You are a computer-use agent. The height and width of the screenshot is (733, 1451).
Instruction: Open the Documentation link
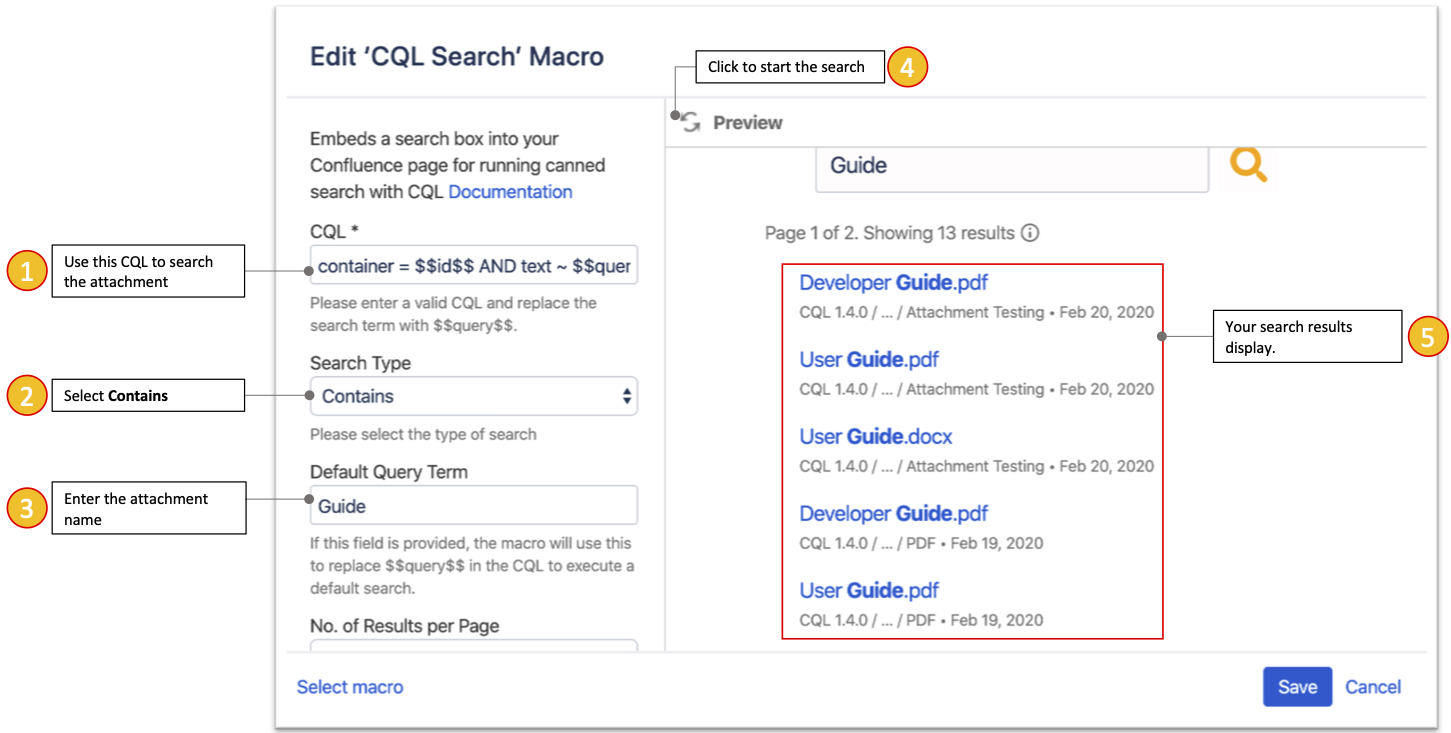tap(510, 192)
